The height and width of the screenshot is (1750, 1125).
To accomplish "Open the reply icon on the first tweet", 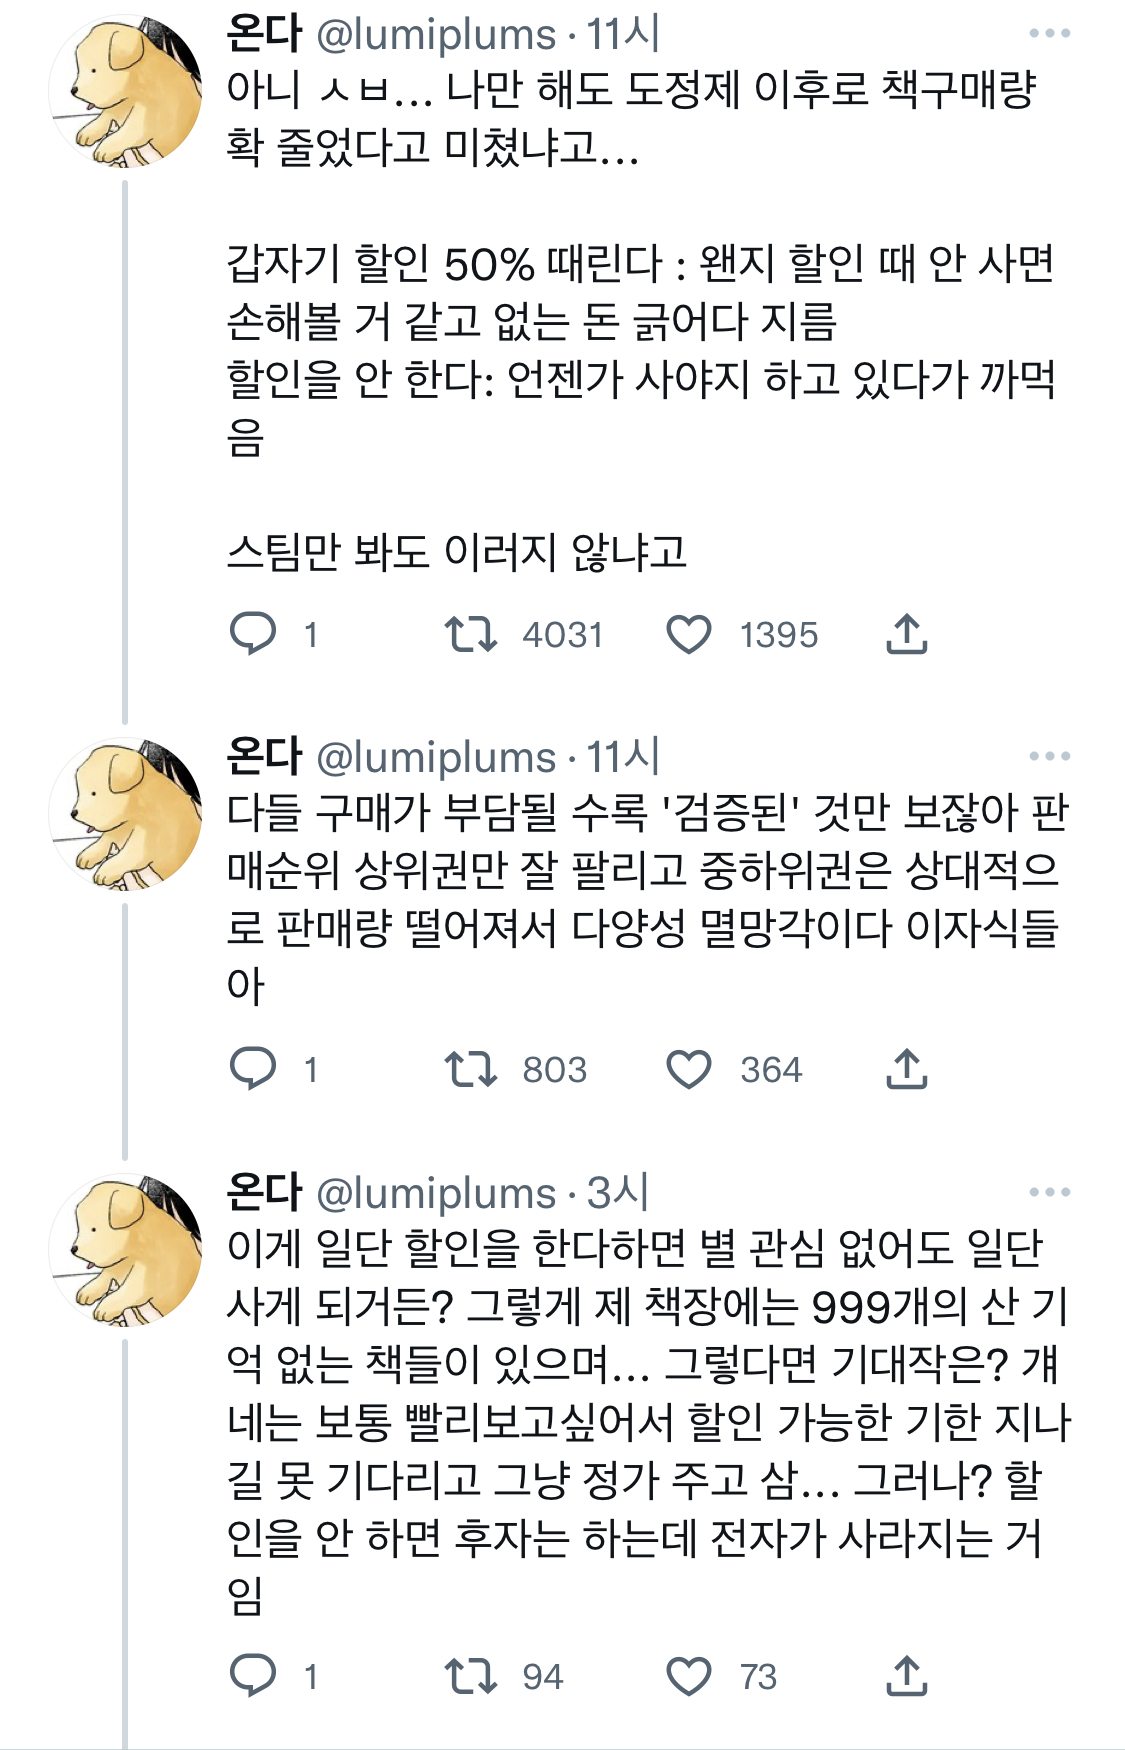I will [253, 633].
